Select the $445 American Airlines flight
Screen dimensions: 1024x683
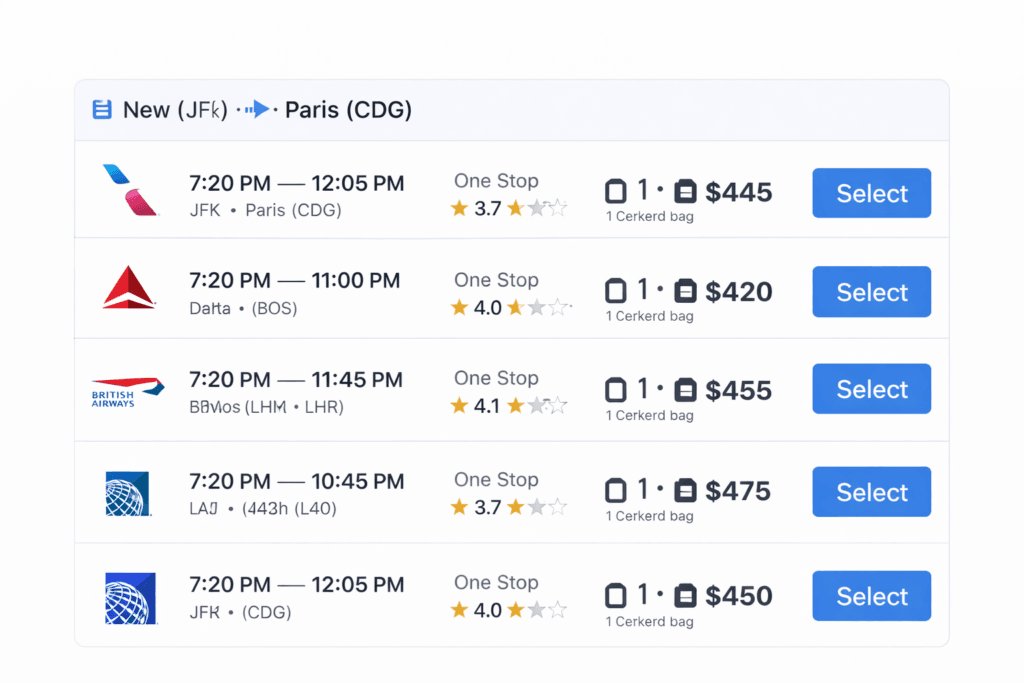[x=871, y=193]
